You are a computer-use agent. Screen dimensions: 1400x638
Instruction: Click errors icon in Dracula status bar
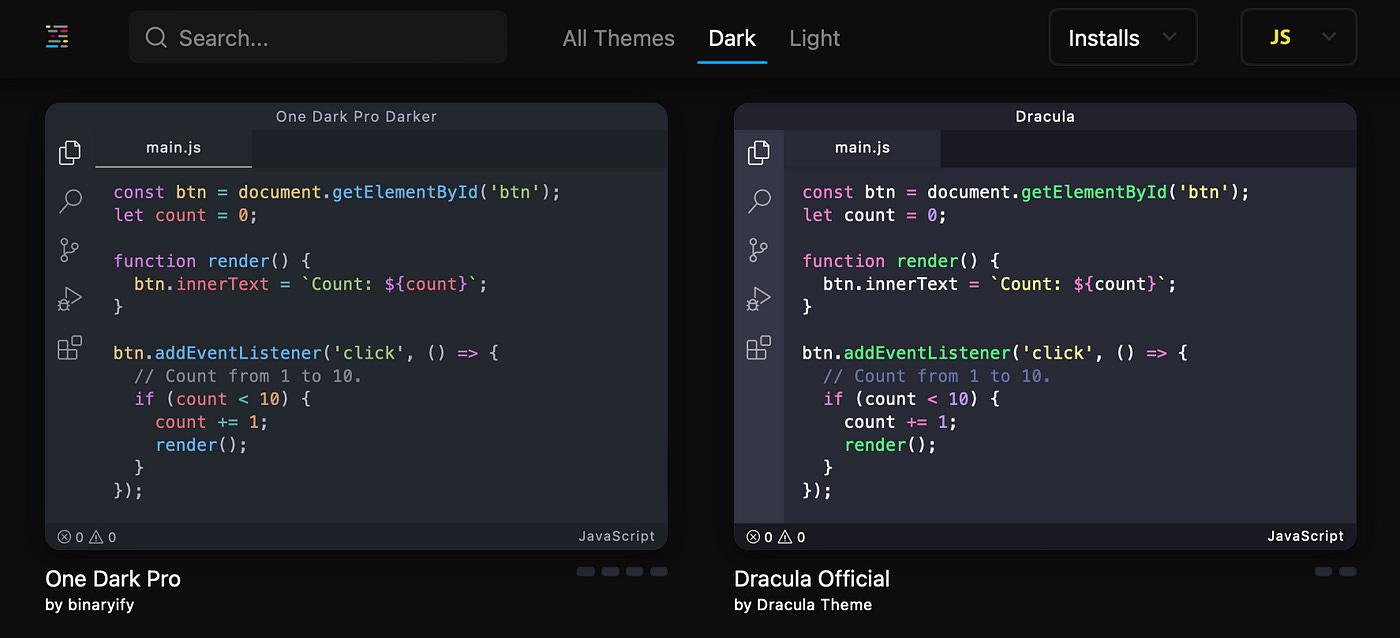pos(754,537)
